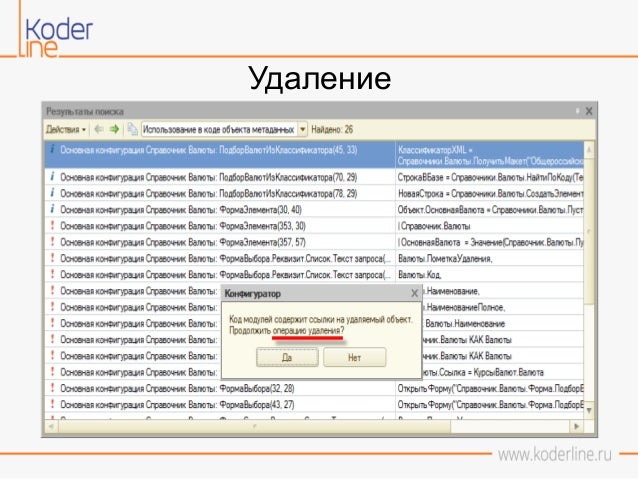Click cell Валюты.Код,
Image resolution: width=638 pixels, height=479 pixels.
[489, 275]
